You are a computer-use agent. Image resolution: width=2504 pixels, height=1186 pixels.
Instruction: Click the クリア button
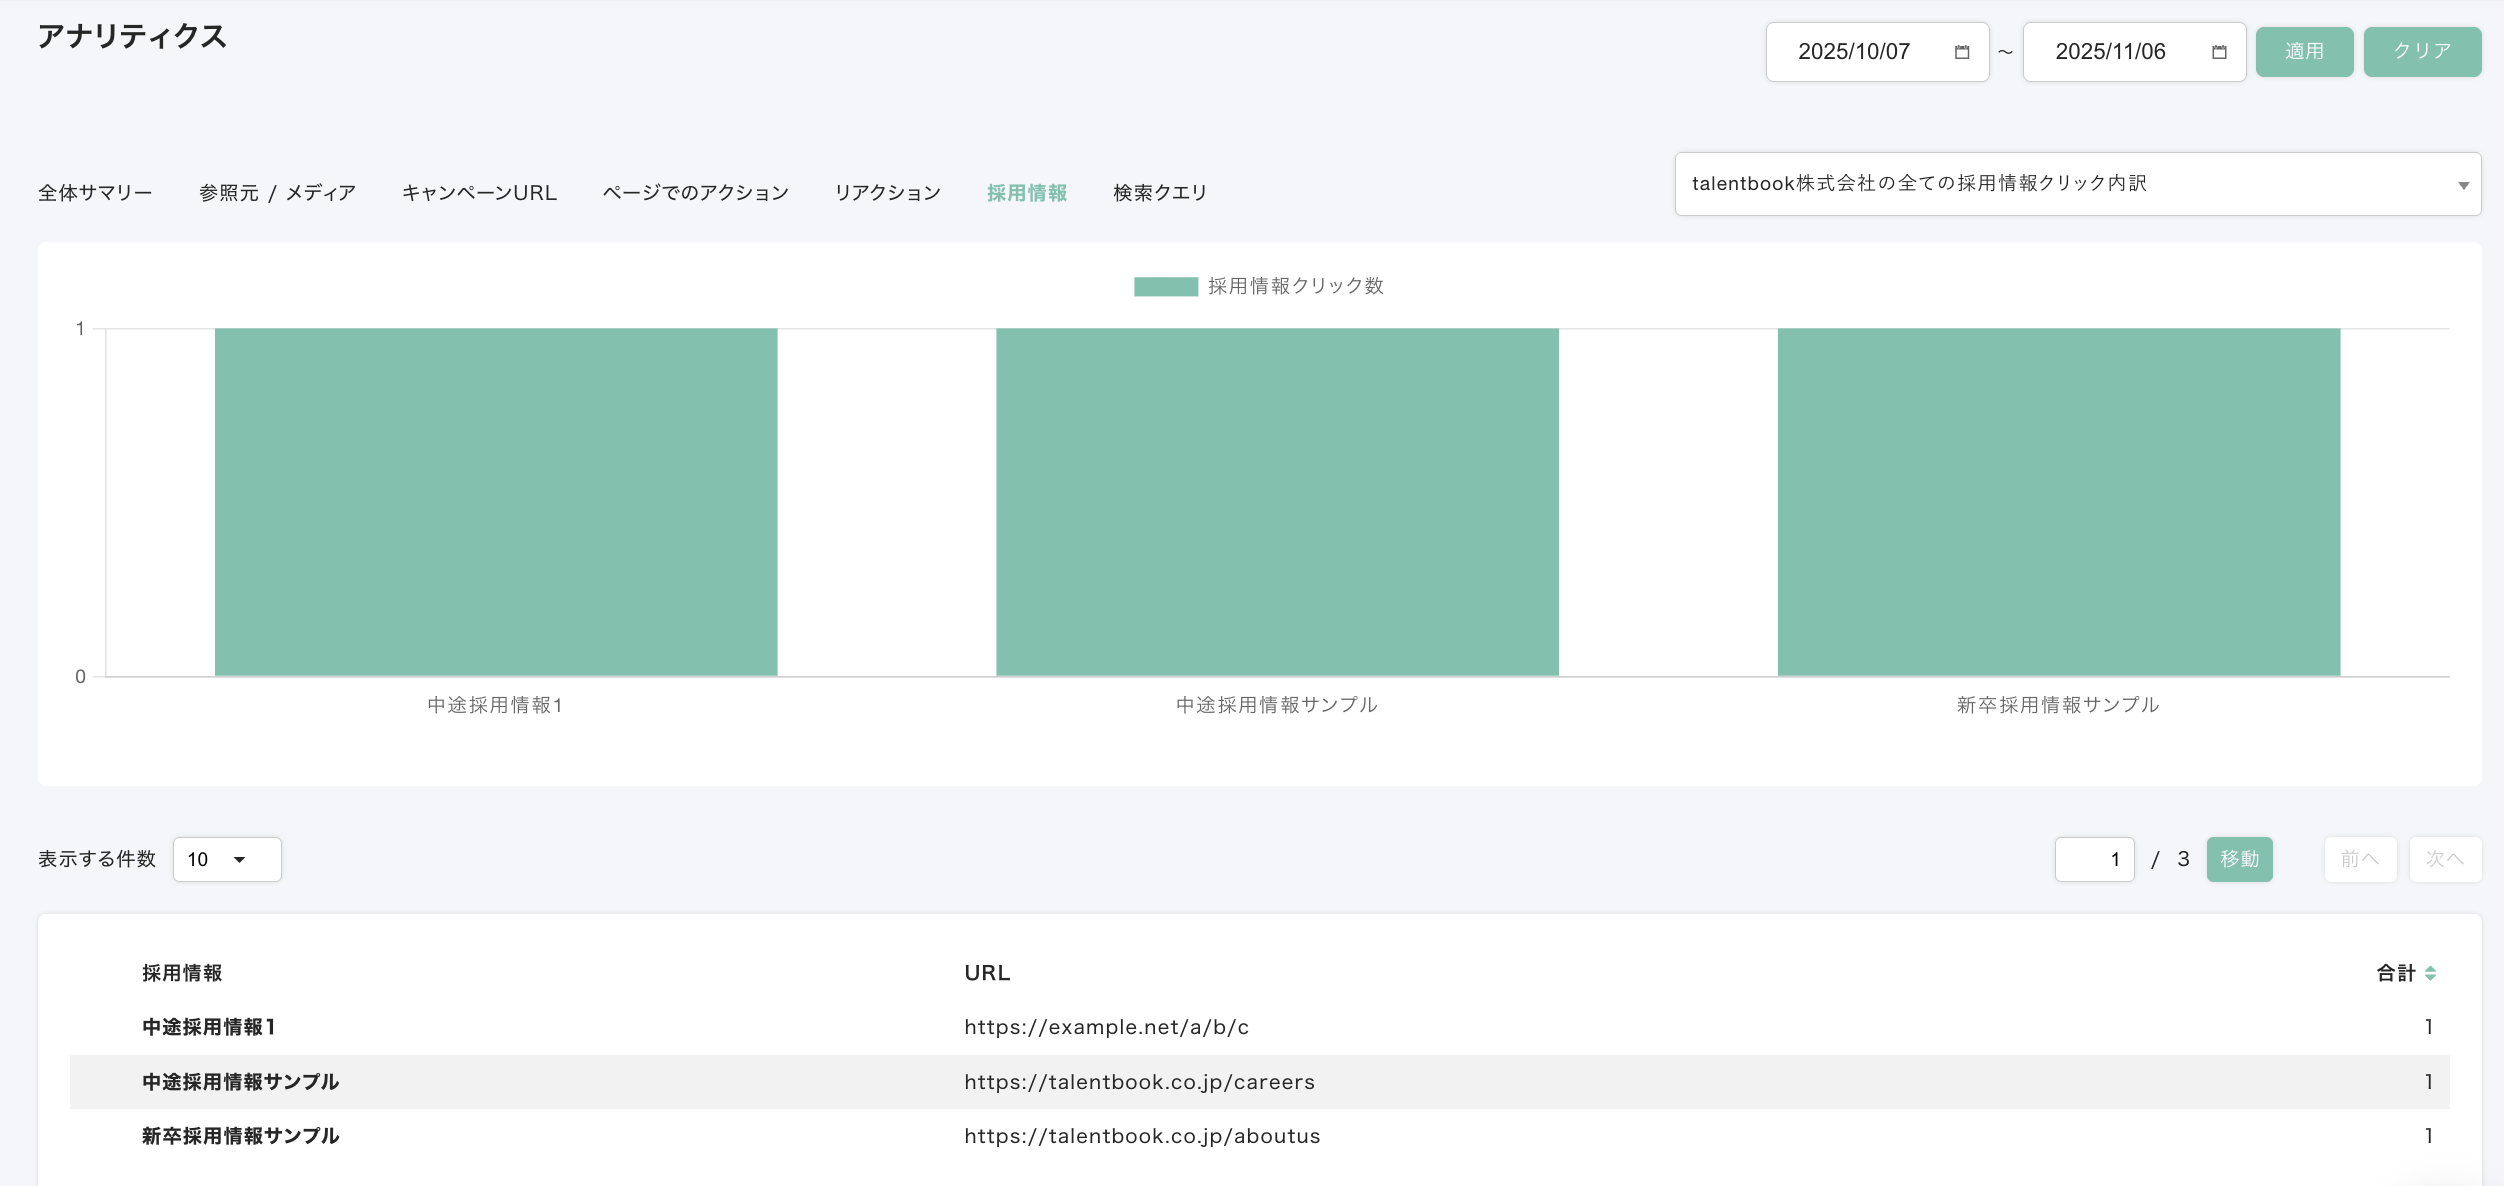(2422, 52)
